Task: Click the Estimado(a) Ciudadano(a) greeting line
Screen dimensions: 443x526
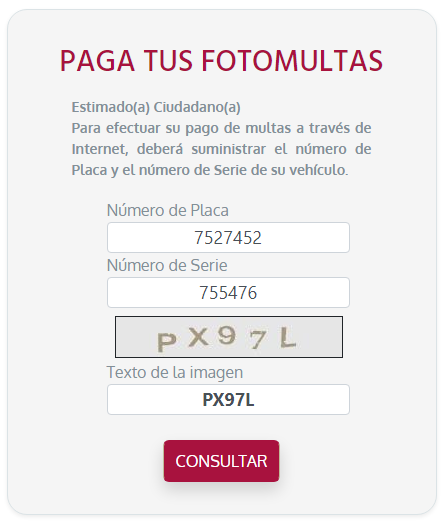Action: coord(156,107)
